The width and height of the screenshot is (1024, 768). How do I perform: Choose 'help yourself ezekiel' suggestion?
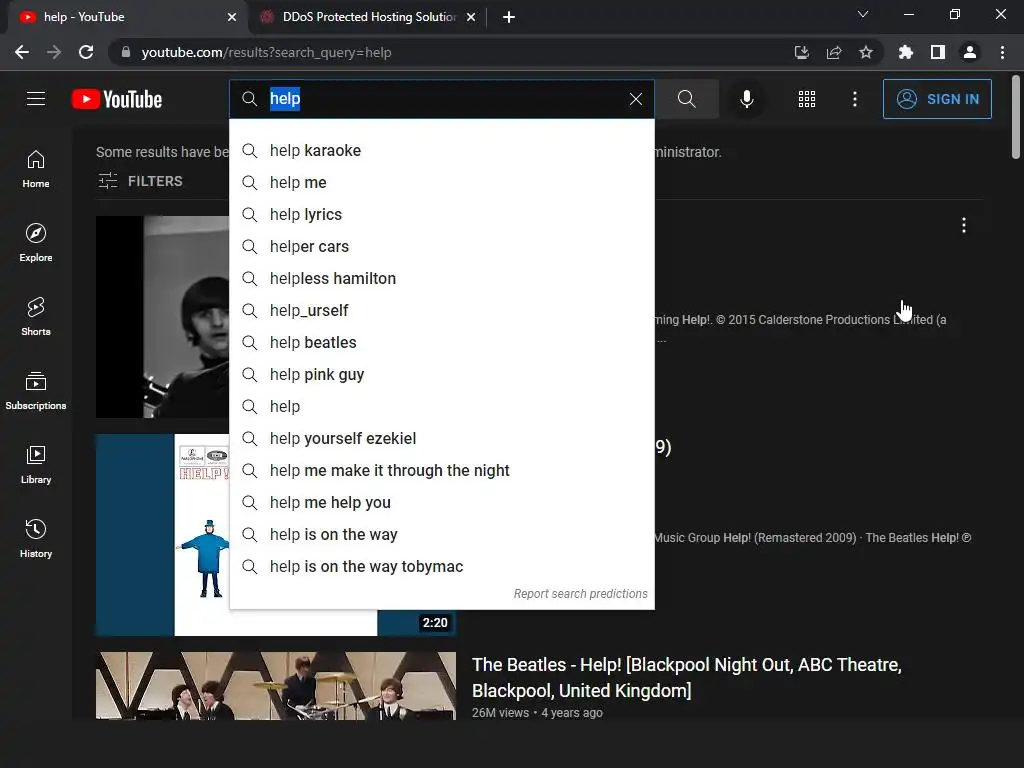coord(441,438)
